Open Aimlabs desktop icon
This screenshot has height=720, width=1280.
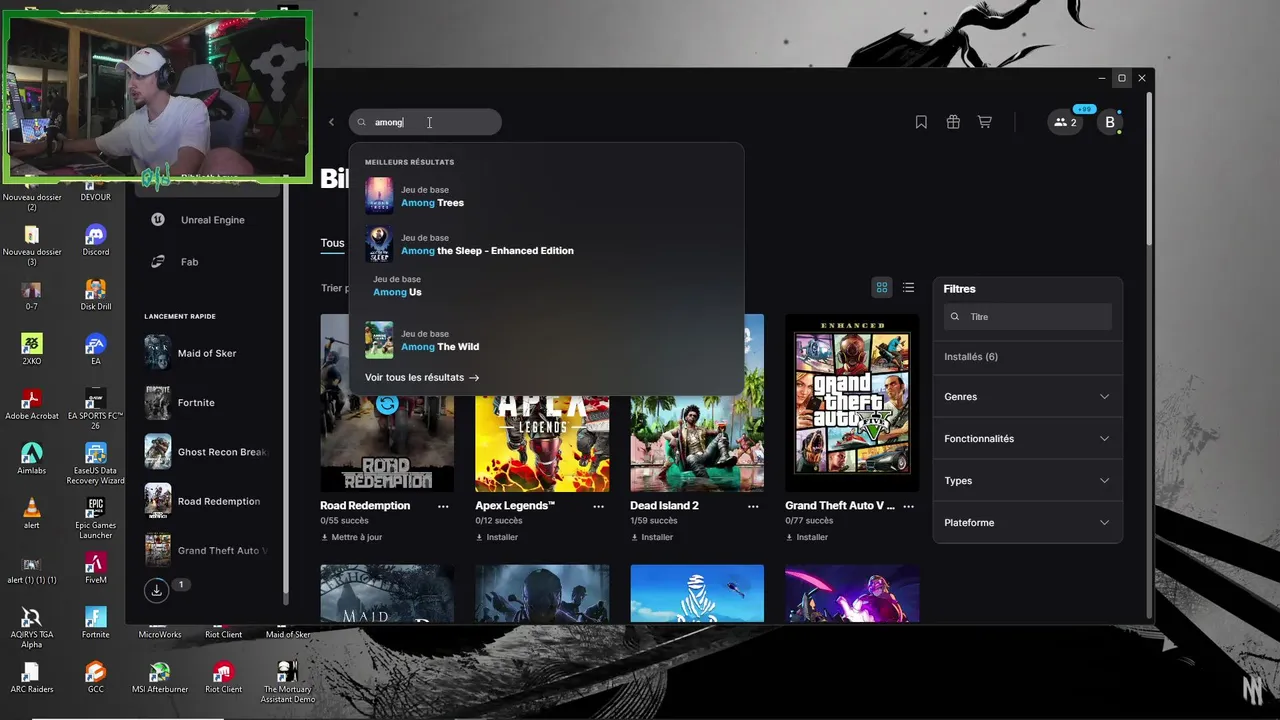coord(32,459)
